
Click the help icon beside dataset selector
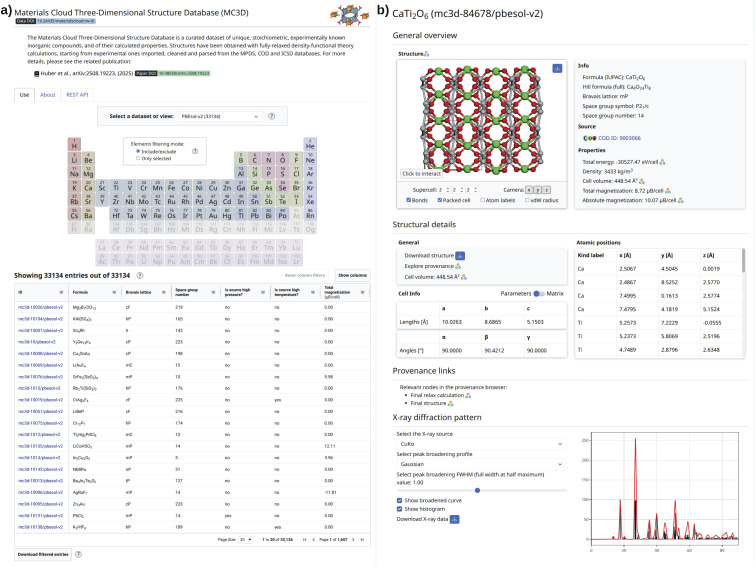(x=271, y=116)
